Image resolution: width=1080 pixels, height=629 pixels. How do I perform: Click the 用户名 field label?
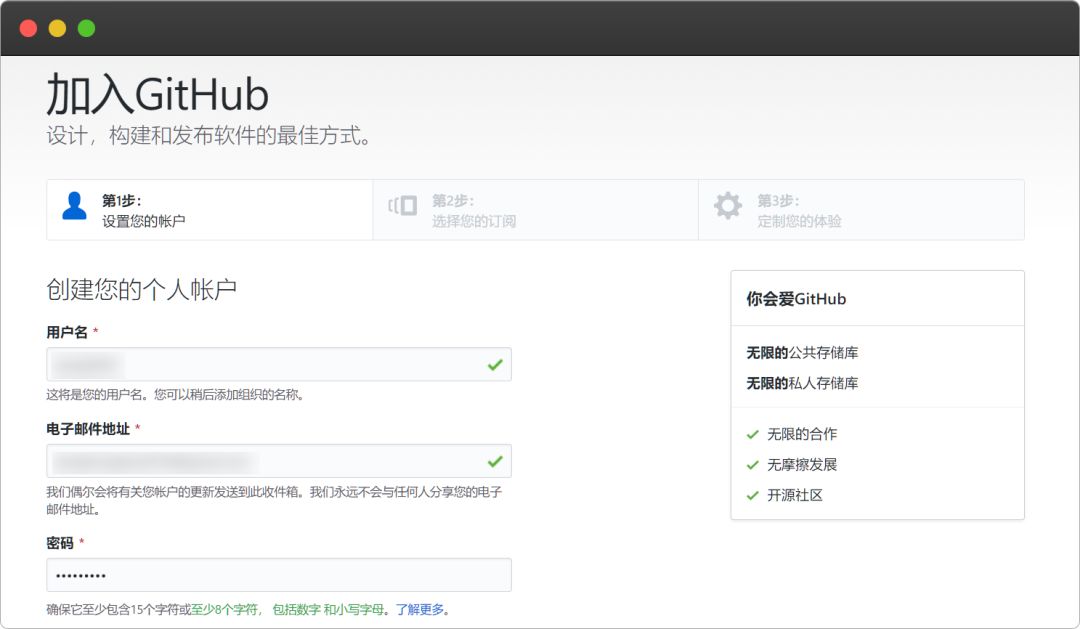click(x=67, y=332)
